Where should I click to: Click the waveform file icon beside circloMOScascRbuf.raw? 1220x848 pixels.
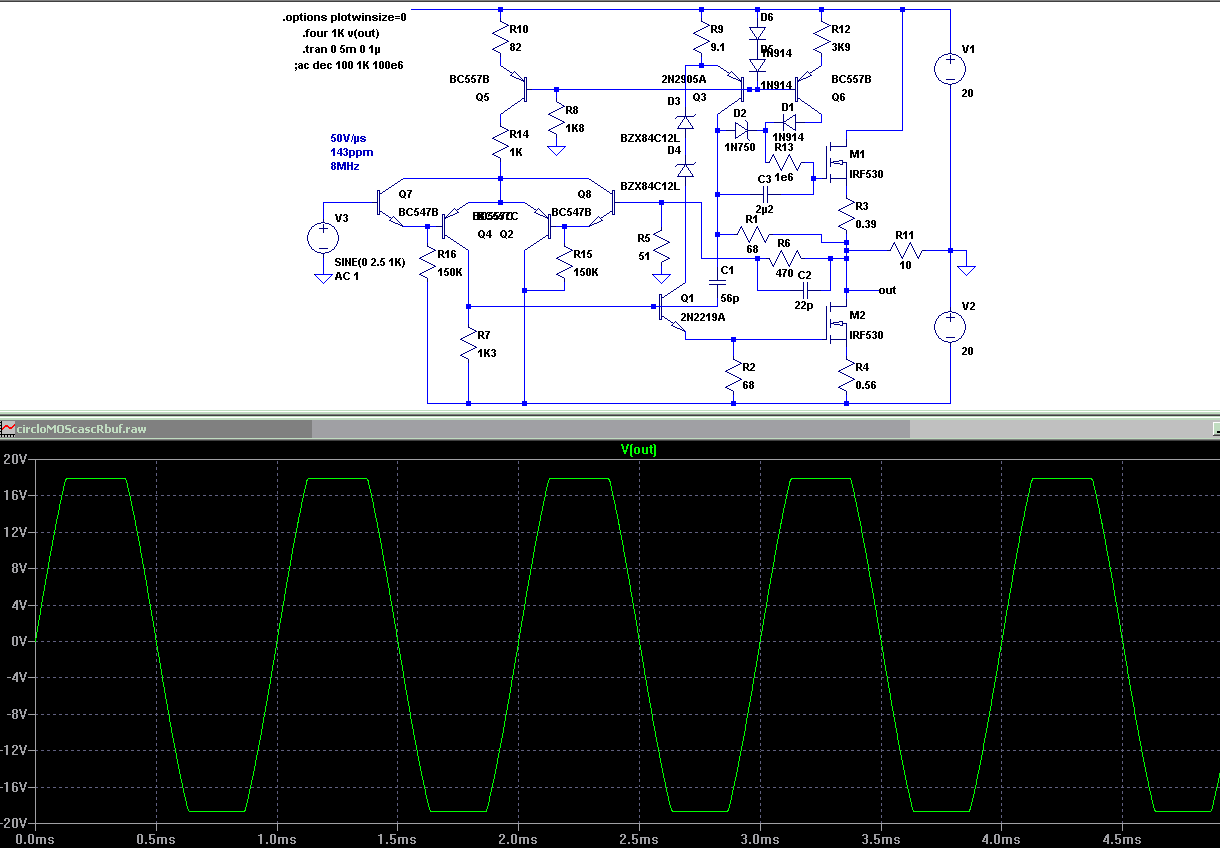tap(8, 428)
